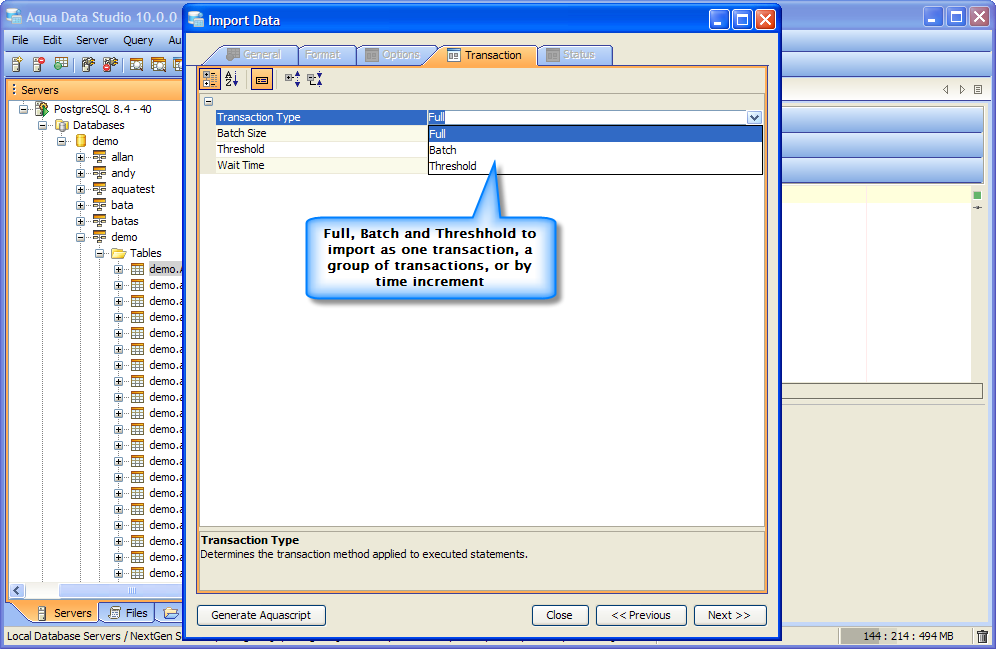996x649 pixels.
Task: Click the Connect Server toolbar icon
Action: (x=88, y=64)
